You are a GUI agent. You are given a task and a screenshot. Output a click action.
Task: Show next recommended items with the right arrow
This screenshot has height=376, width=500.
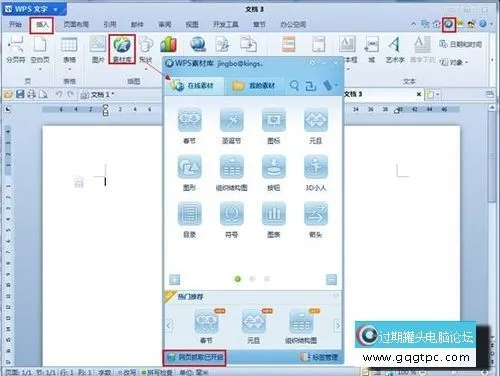click(x=337, y=325)
